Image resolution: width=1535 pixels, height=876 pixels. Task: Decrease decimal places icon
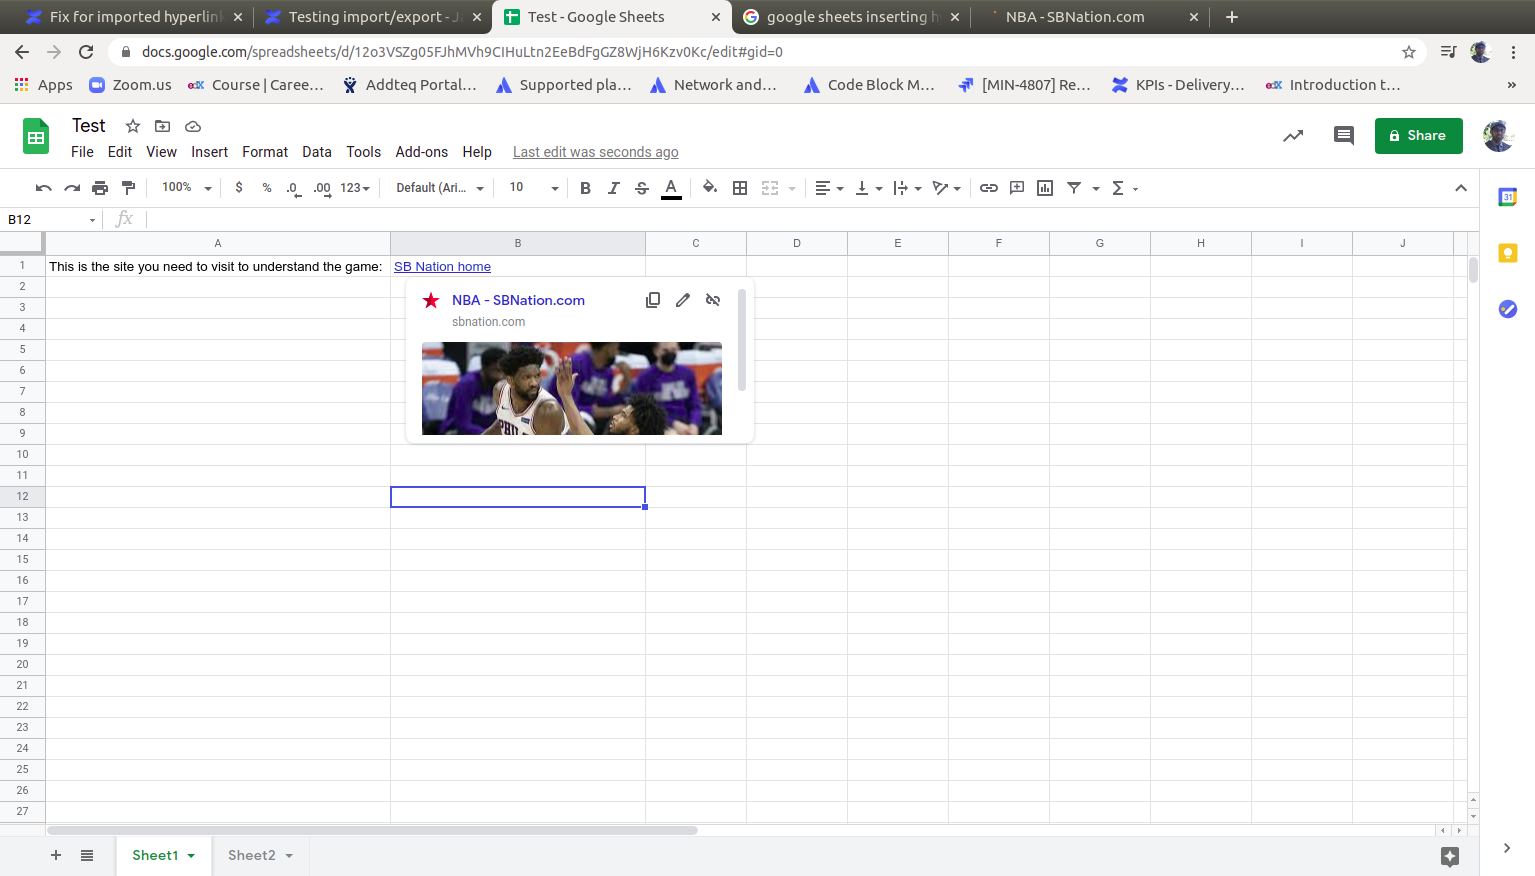(293, 188)
